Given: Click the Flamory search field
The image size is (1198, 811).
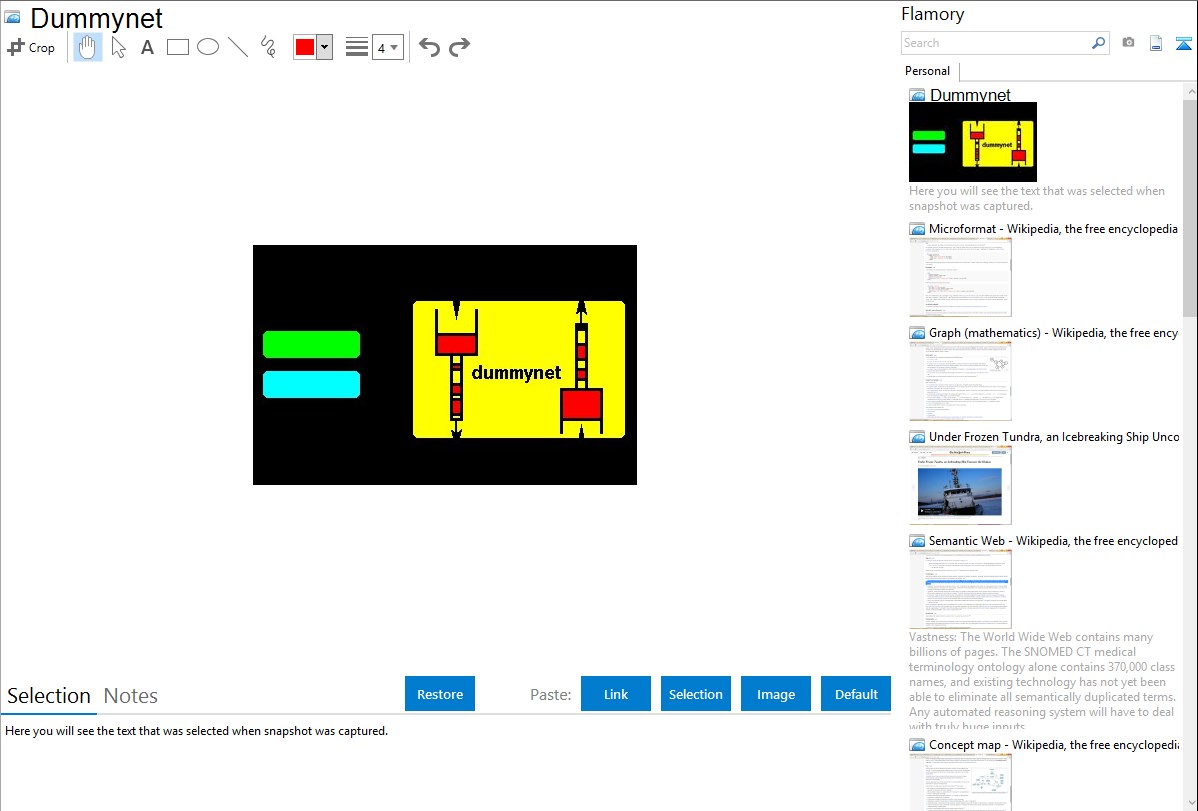Looking at the screenshot, I should click(996, 43).
